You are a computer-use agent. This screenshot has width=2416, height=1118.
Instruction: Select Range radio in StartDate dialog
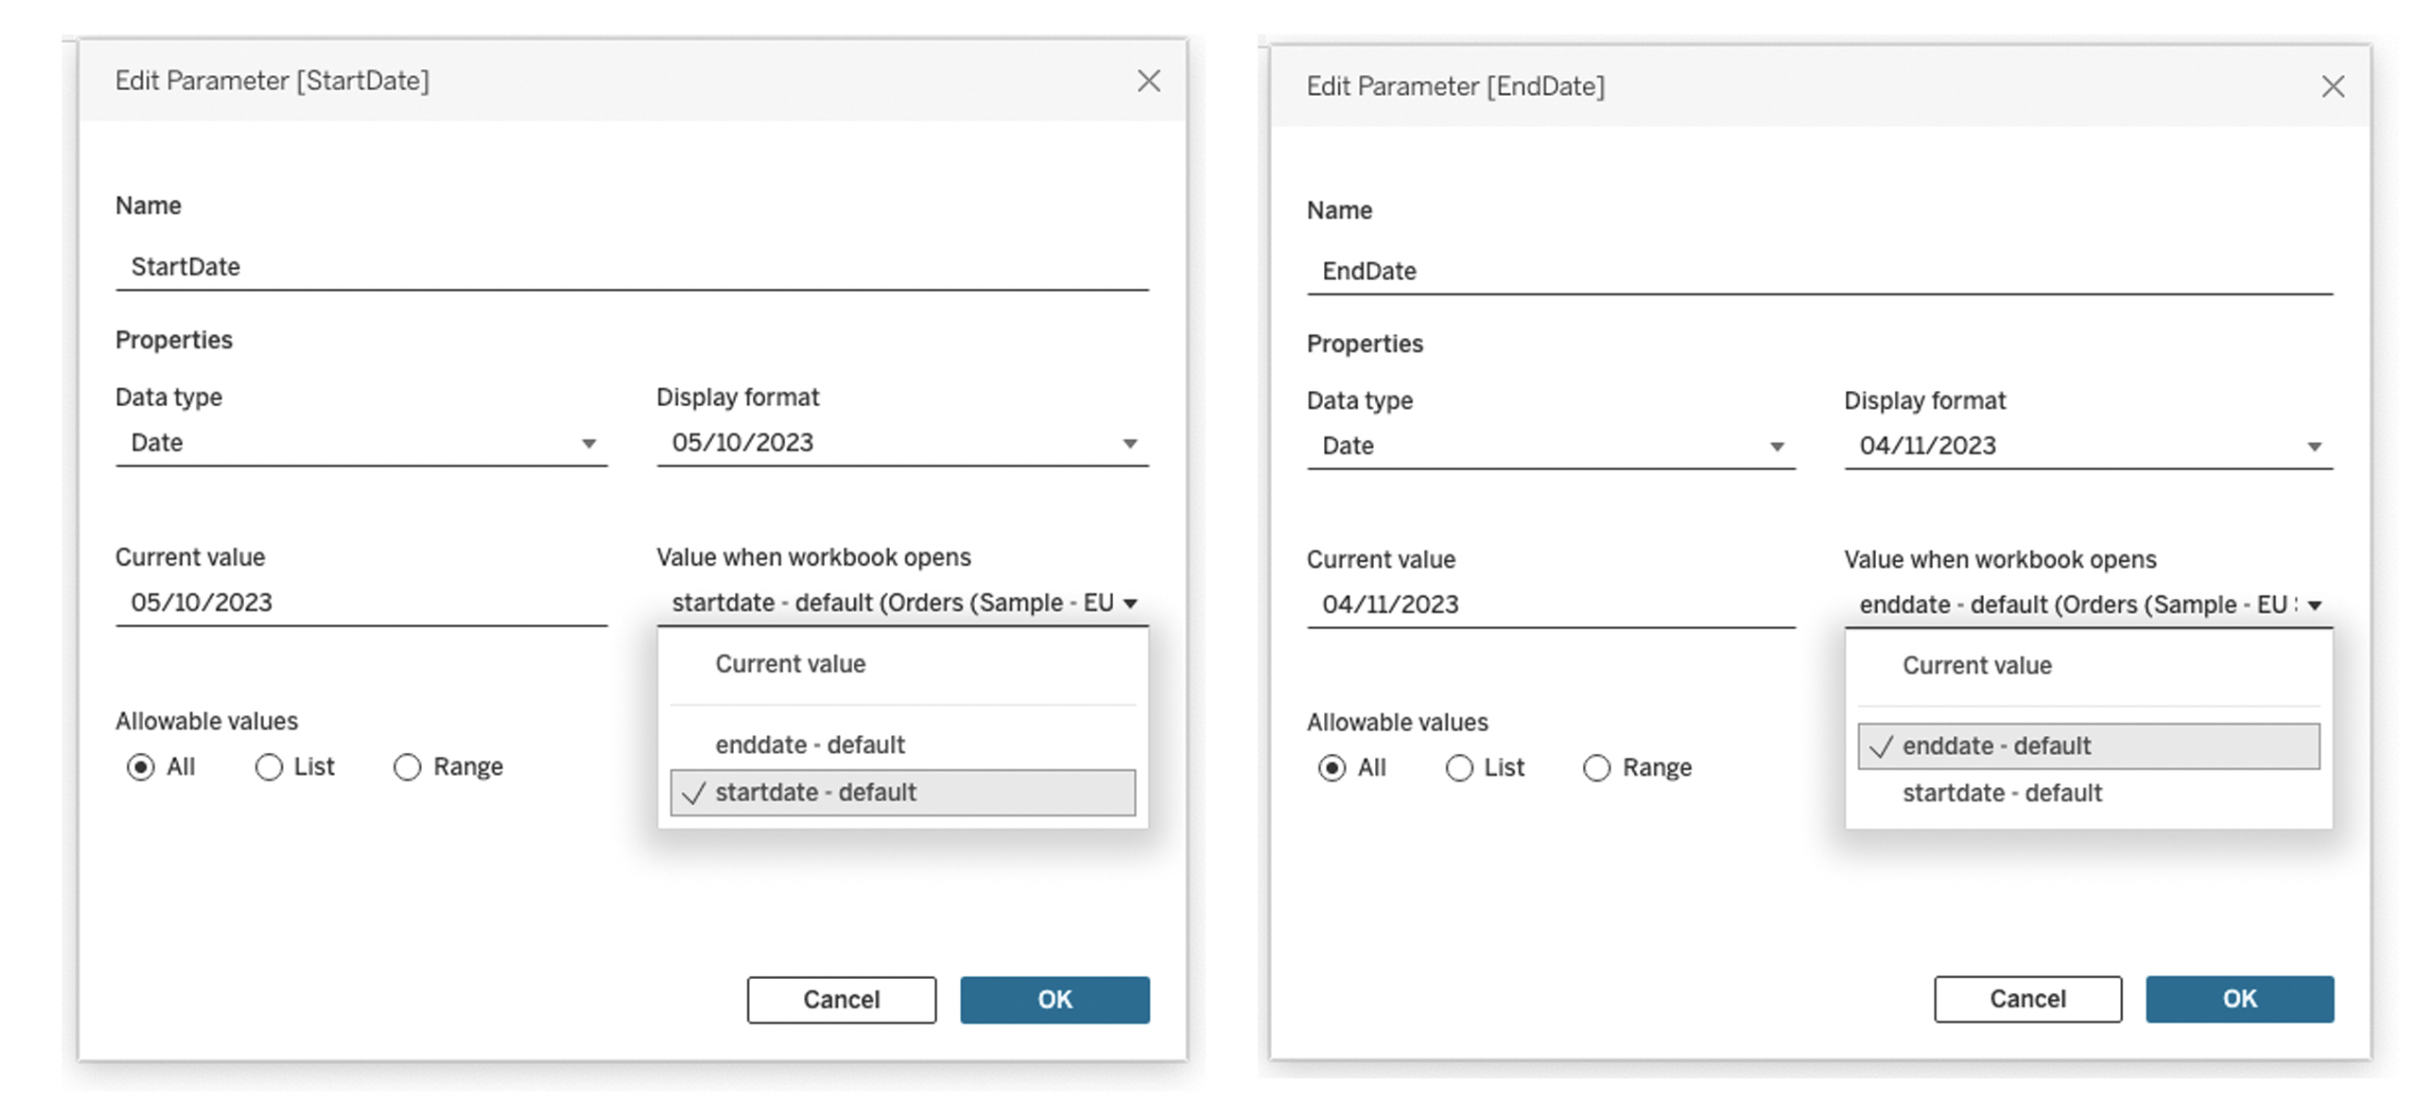point(407,767)
